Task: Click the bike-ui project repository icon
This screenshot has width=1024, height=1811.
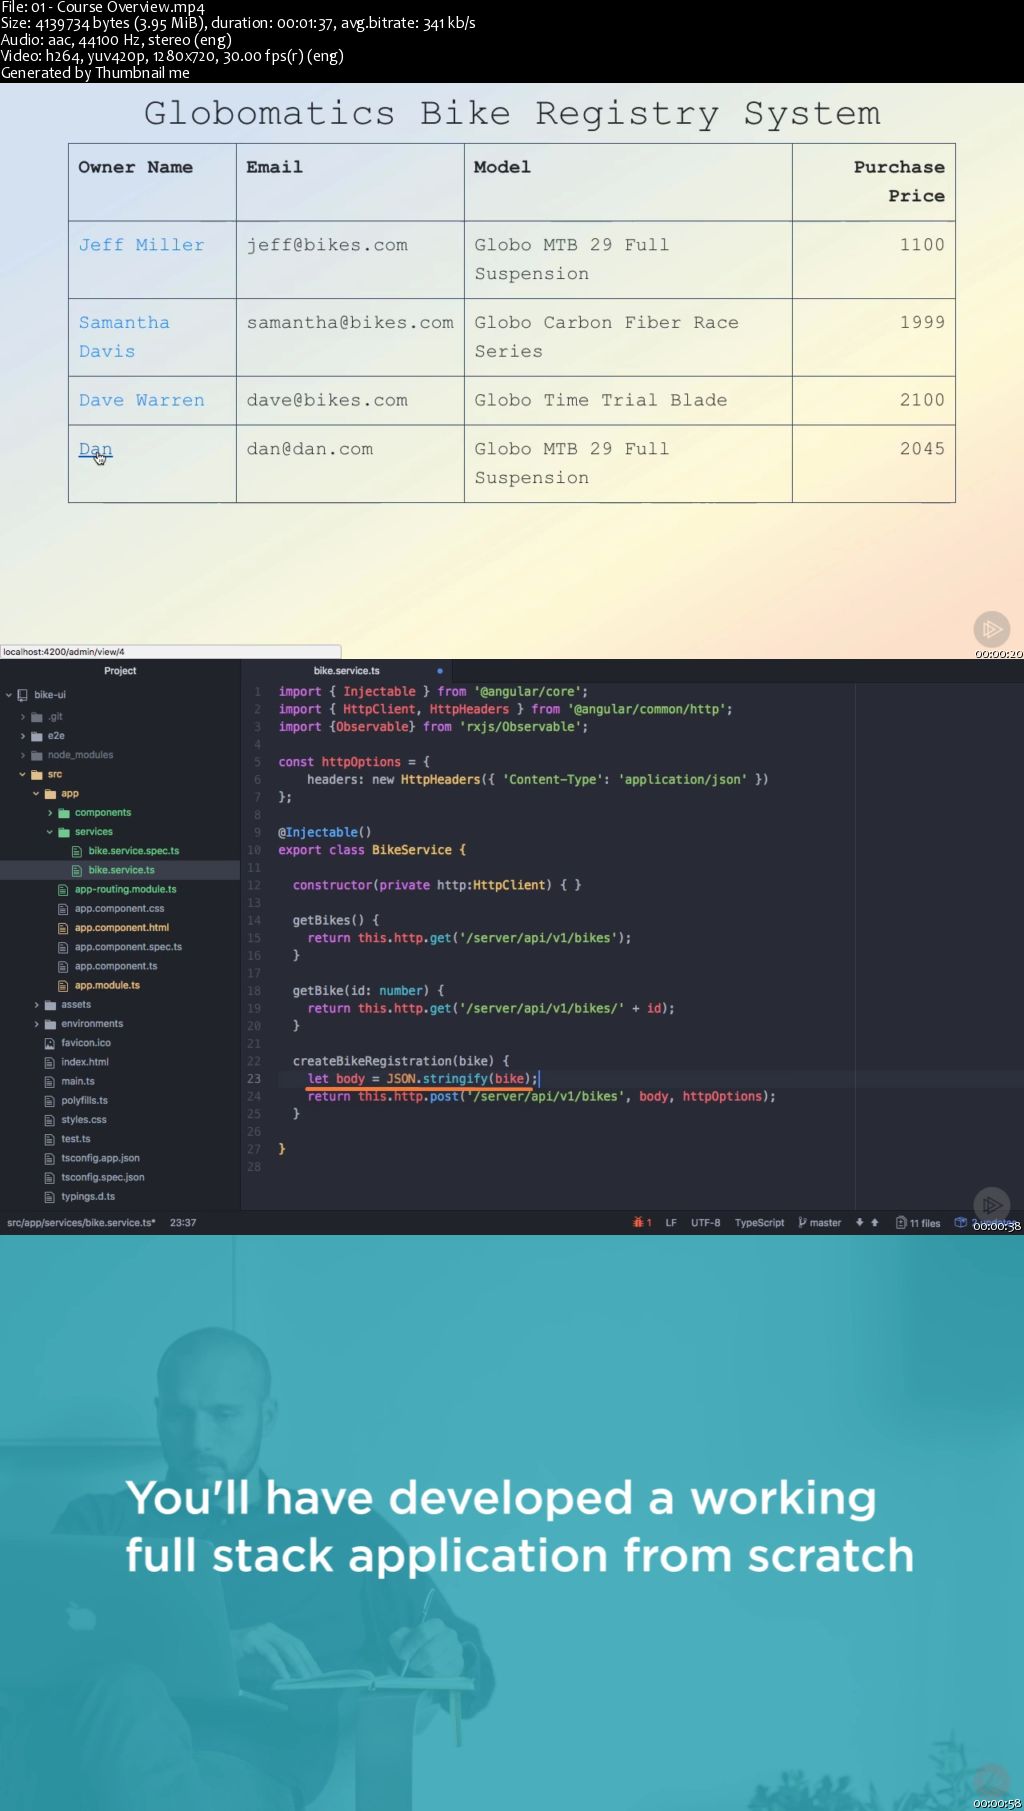Action: click(x=22, y=695)
